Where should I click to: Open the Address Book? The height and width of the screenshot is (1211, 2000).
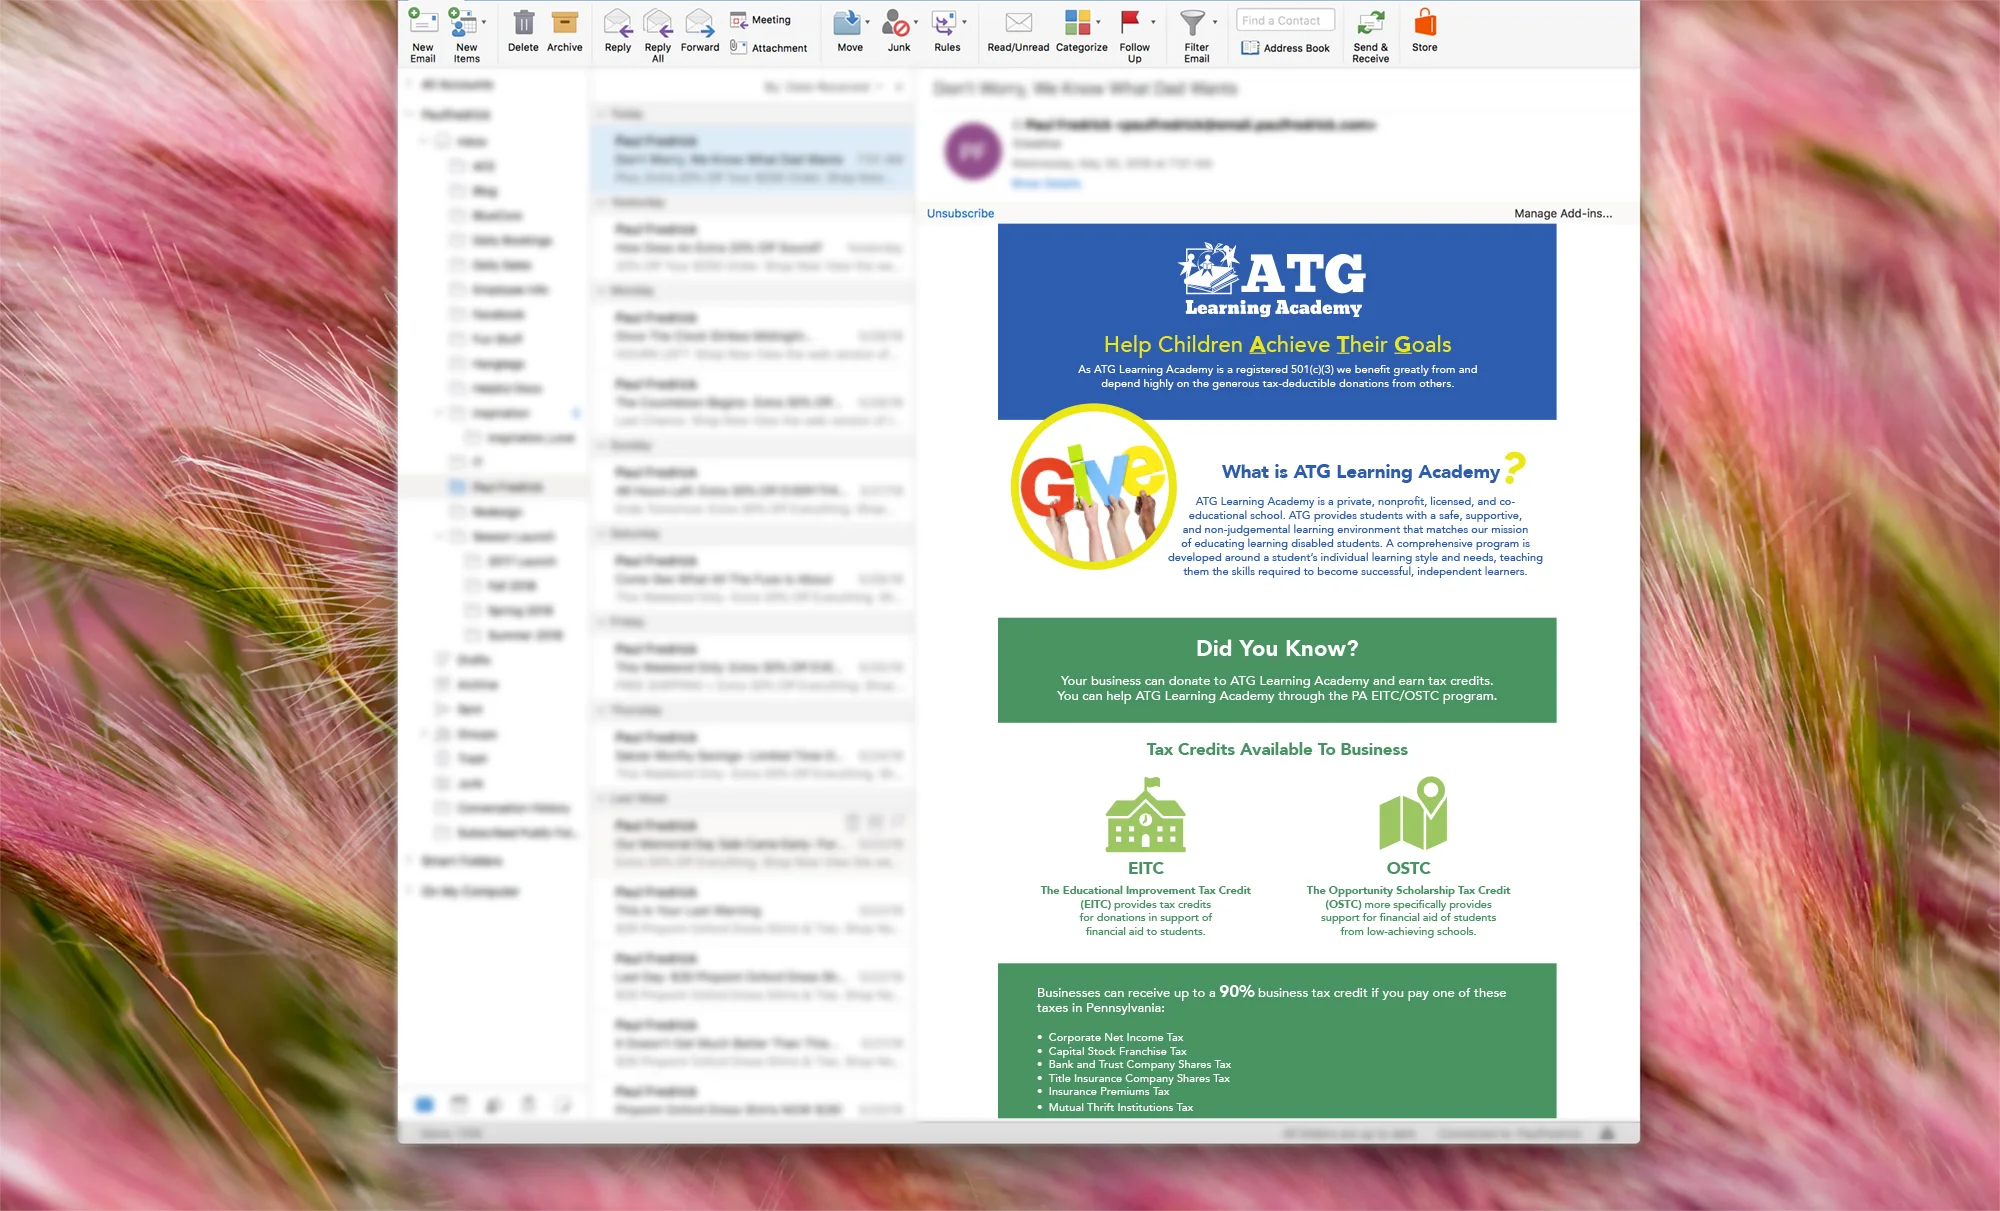[1286, 48]
